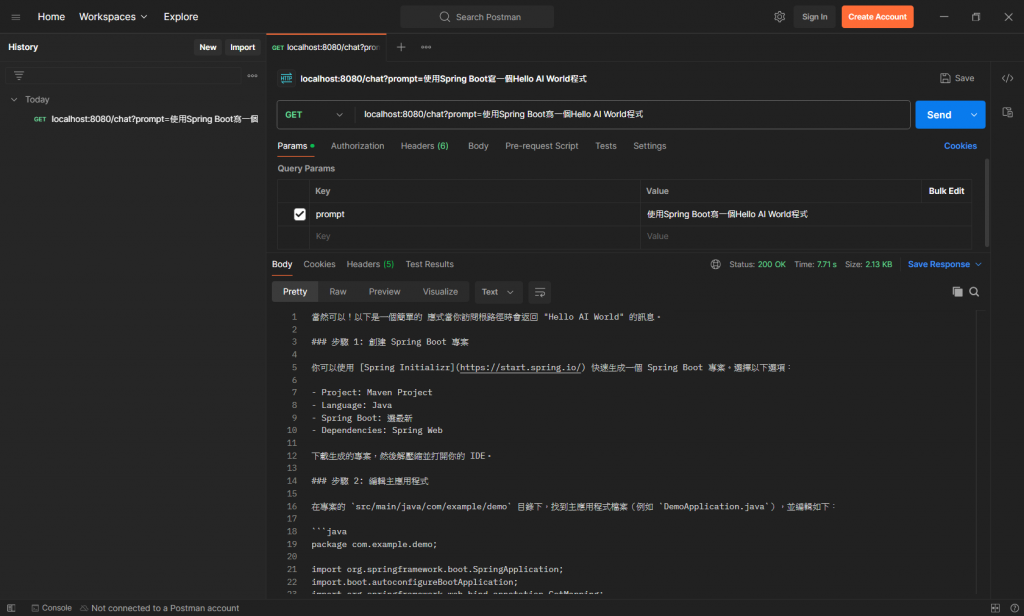Open the Cookies link

coord(960,146)
